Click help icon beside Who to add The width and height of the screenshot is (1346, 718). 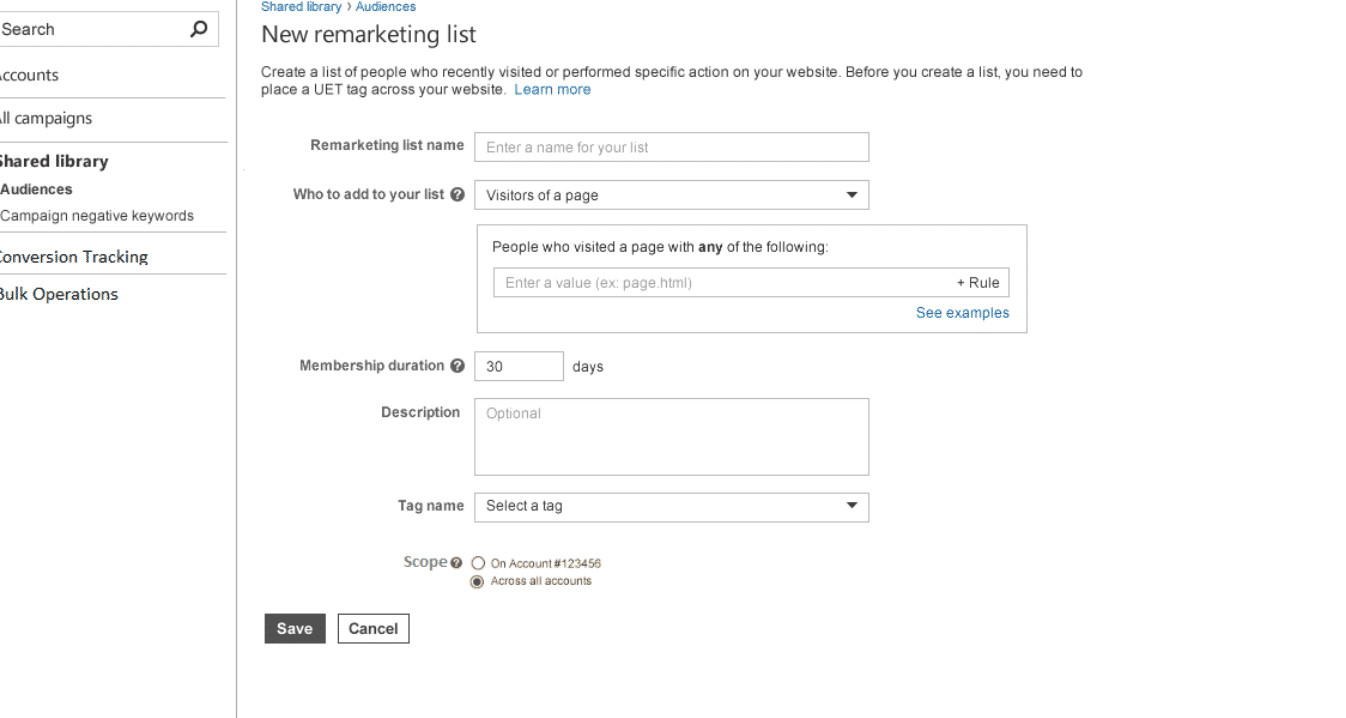[x=457, y=195]
